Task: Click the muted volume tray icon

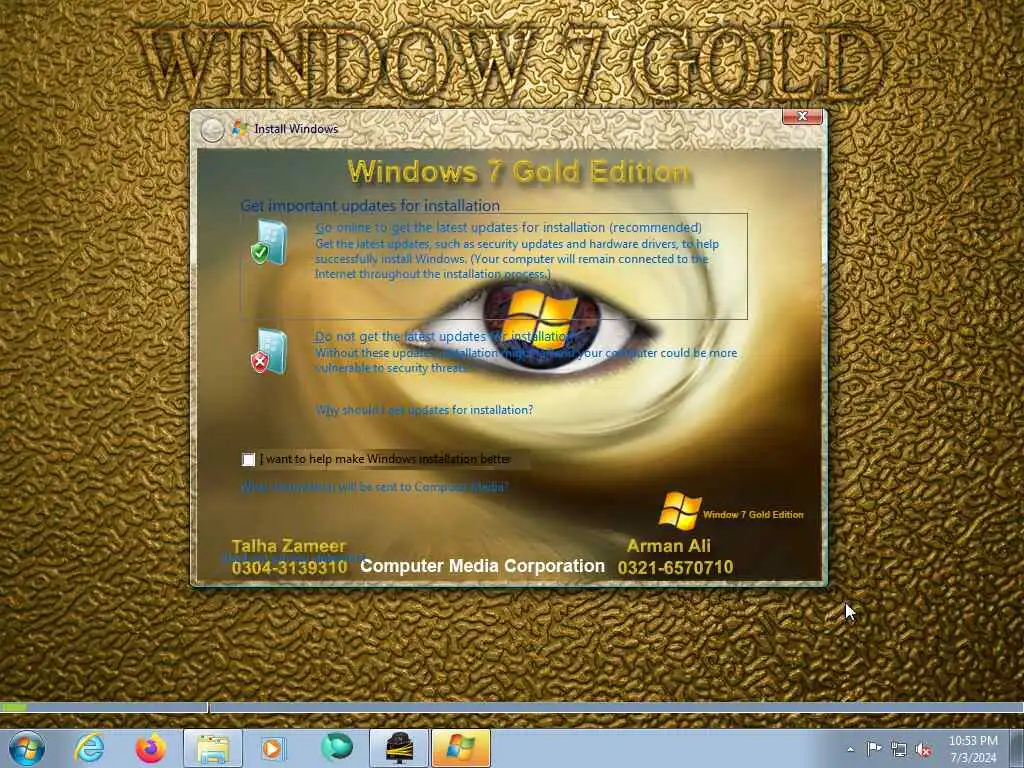Action: point(923,750)
